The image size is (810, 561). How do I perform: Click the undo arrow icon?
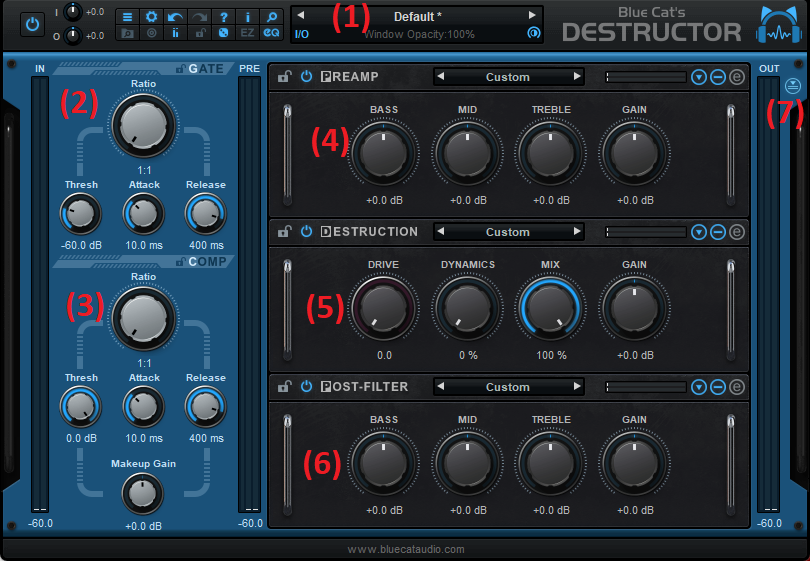pos(175,17)
